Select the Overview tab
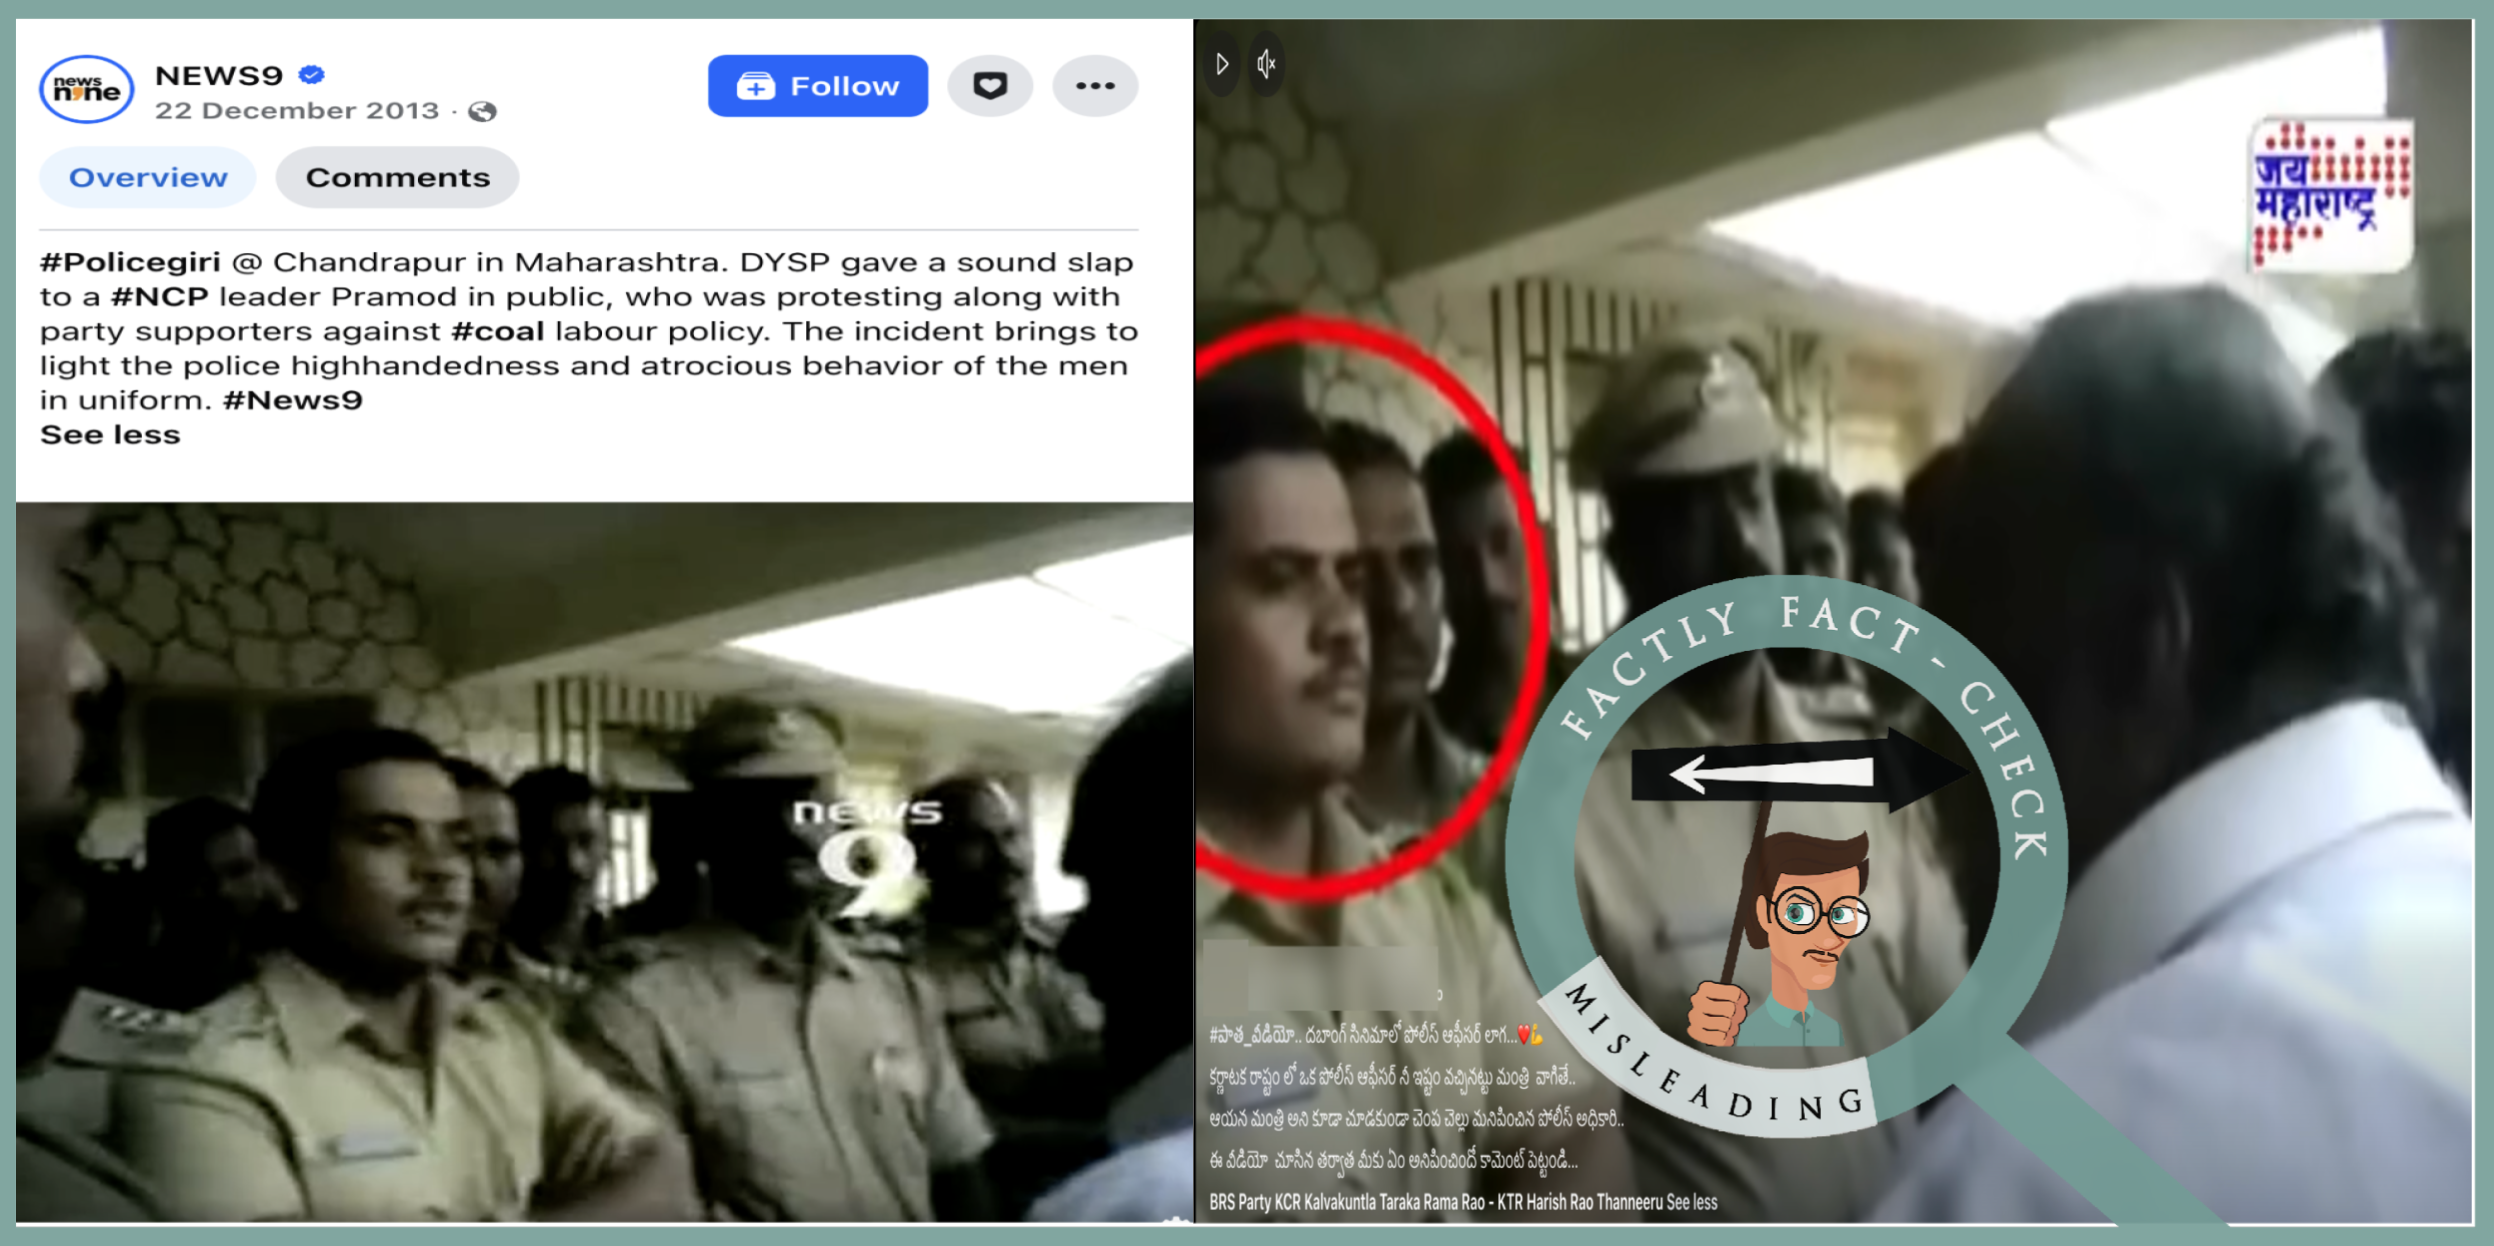 coord(148,178)
